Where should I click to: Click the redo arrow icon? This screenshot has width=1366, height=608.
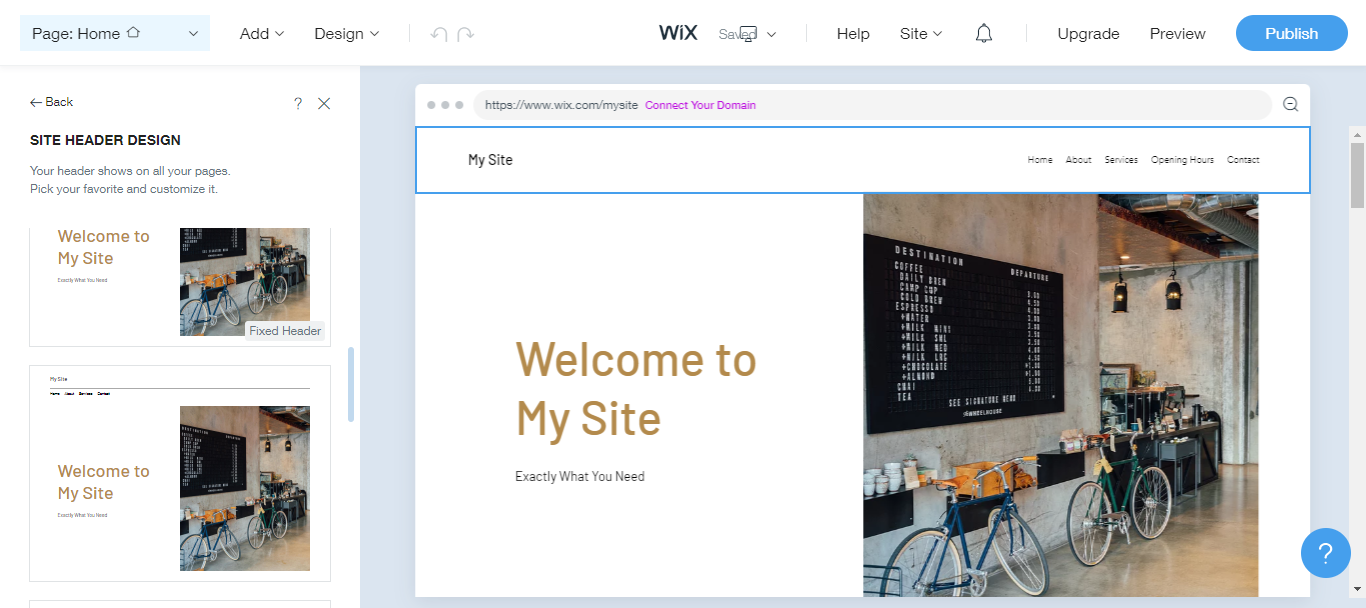(x=465, y=34)
